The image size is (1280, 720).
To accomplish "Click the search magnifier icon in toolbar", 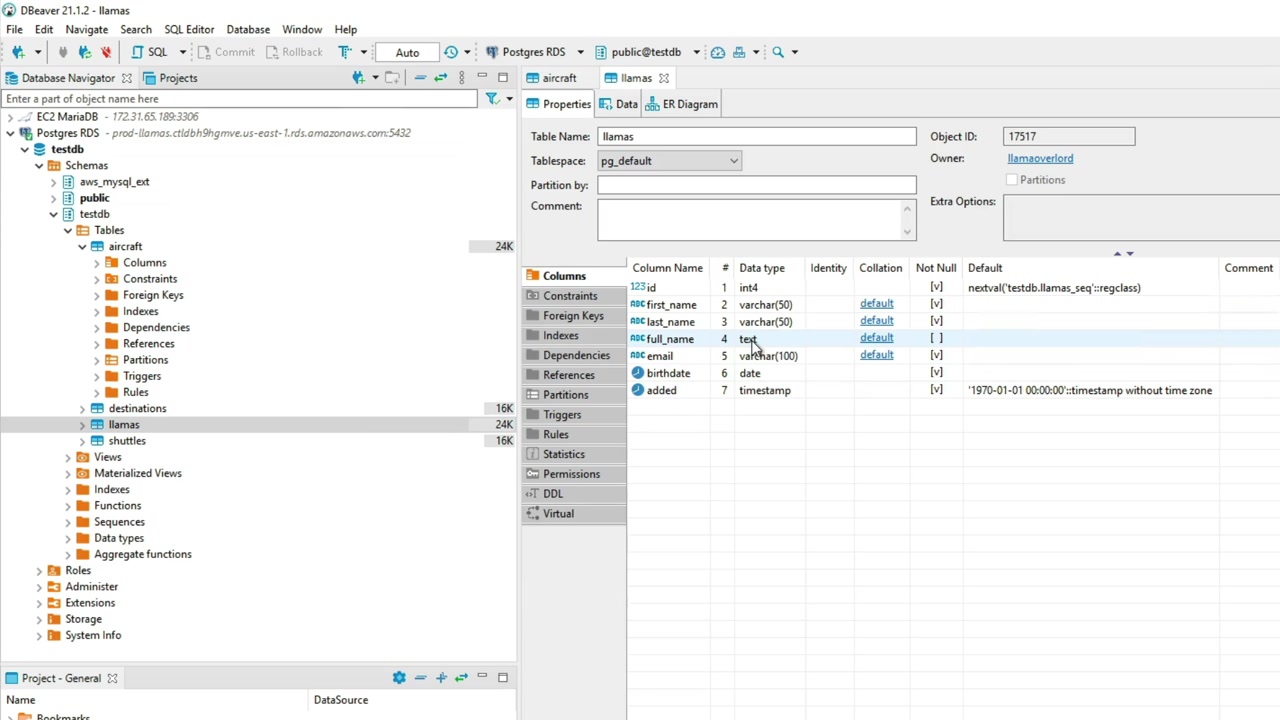I will tap(777, 52).
